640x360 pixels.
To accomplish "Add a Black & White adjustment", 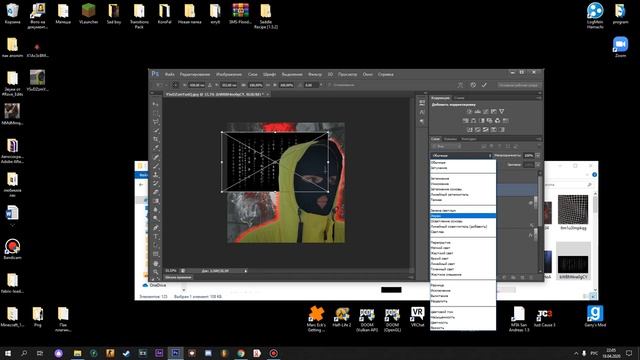I will (481, 121).
